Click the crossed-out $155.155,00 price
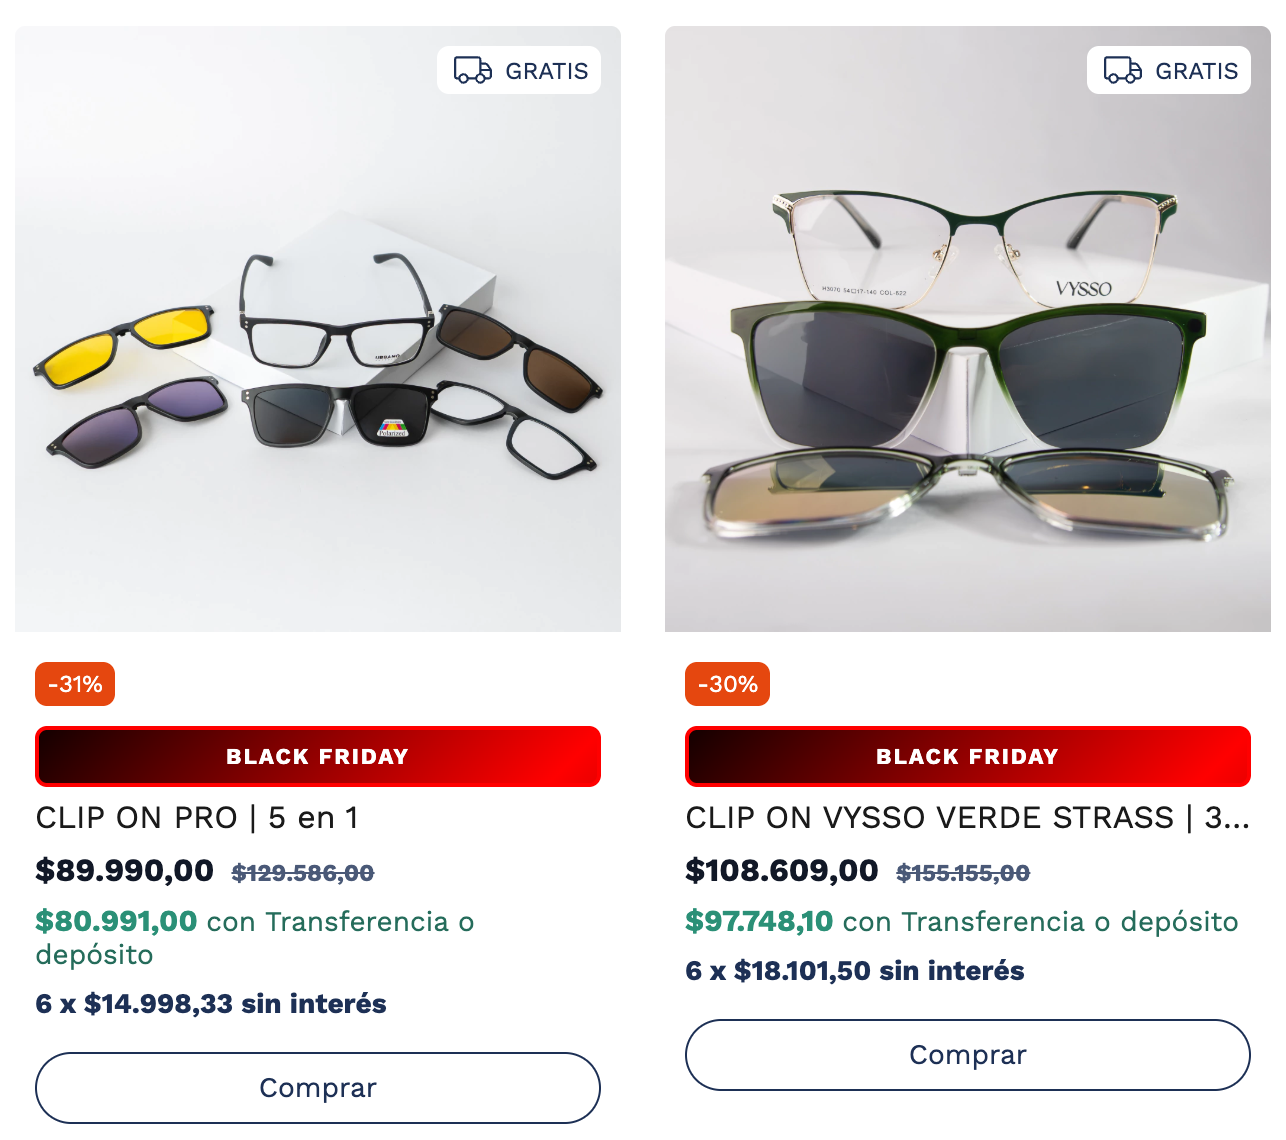 (x=963, y=873)
